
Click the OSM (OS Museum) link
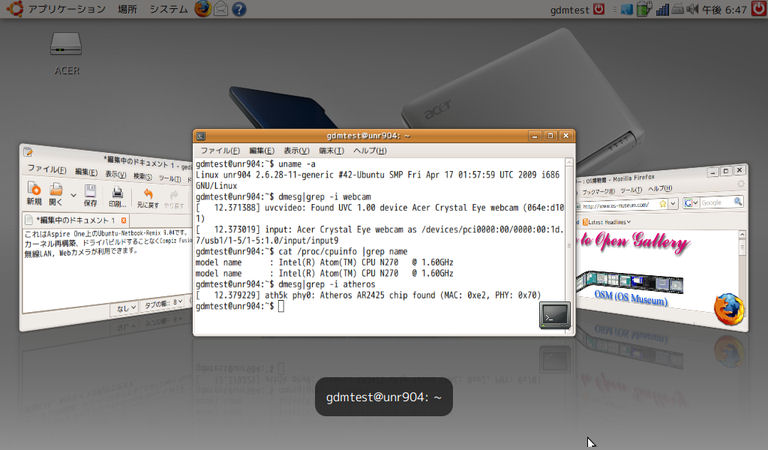[x=631, y=297]
